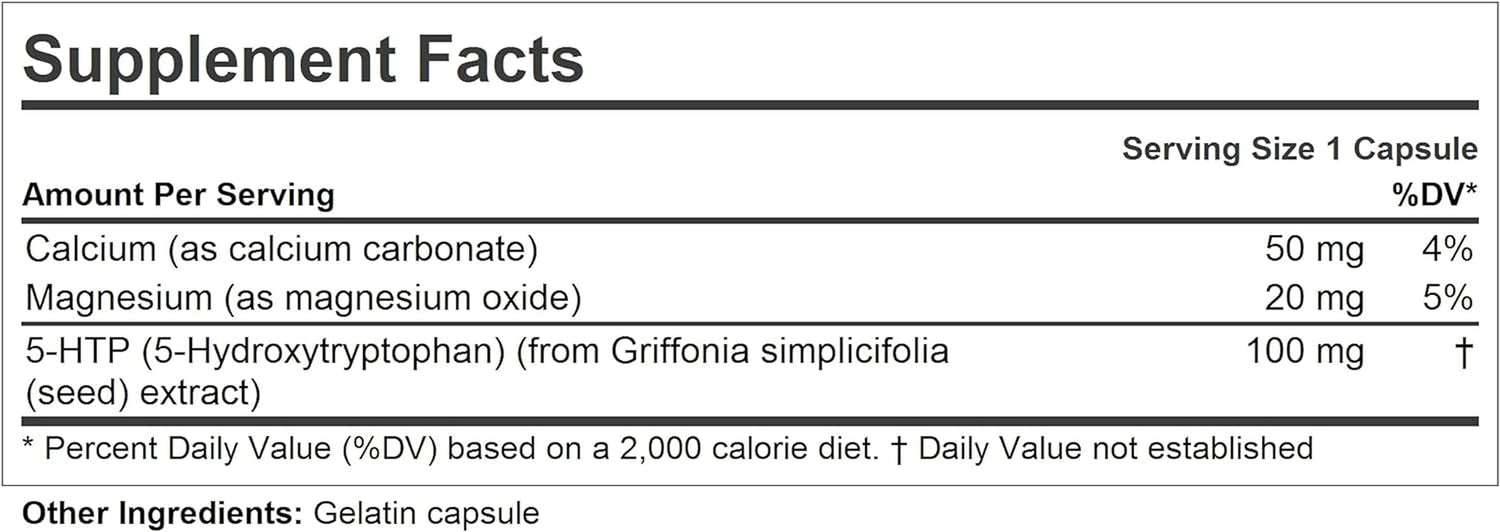Click the 100 mg 5-HTP amount
The width and height of the screenshot is (1500, 532).
(1305, 352)
